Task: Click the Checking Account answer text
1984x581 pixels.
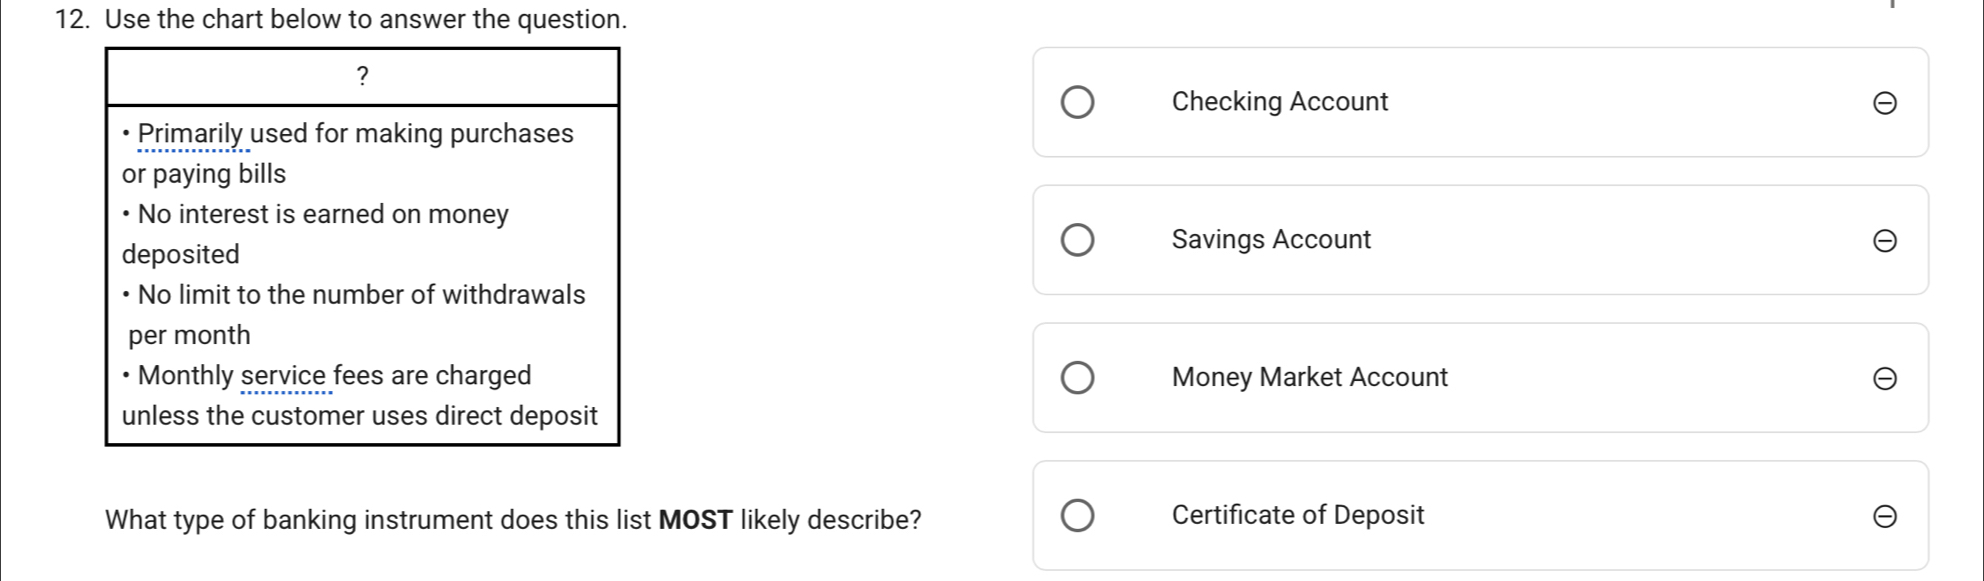Action: click(1279, 102)
